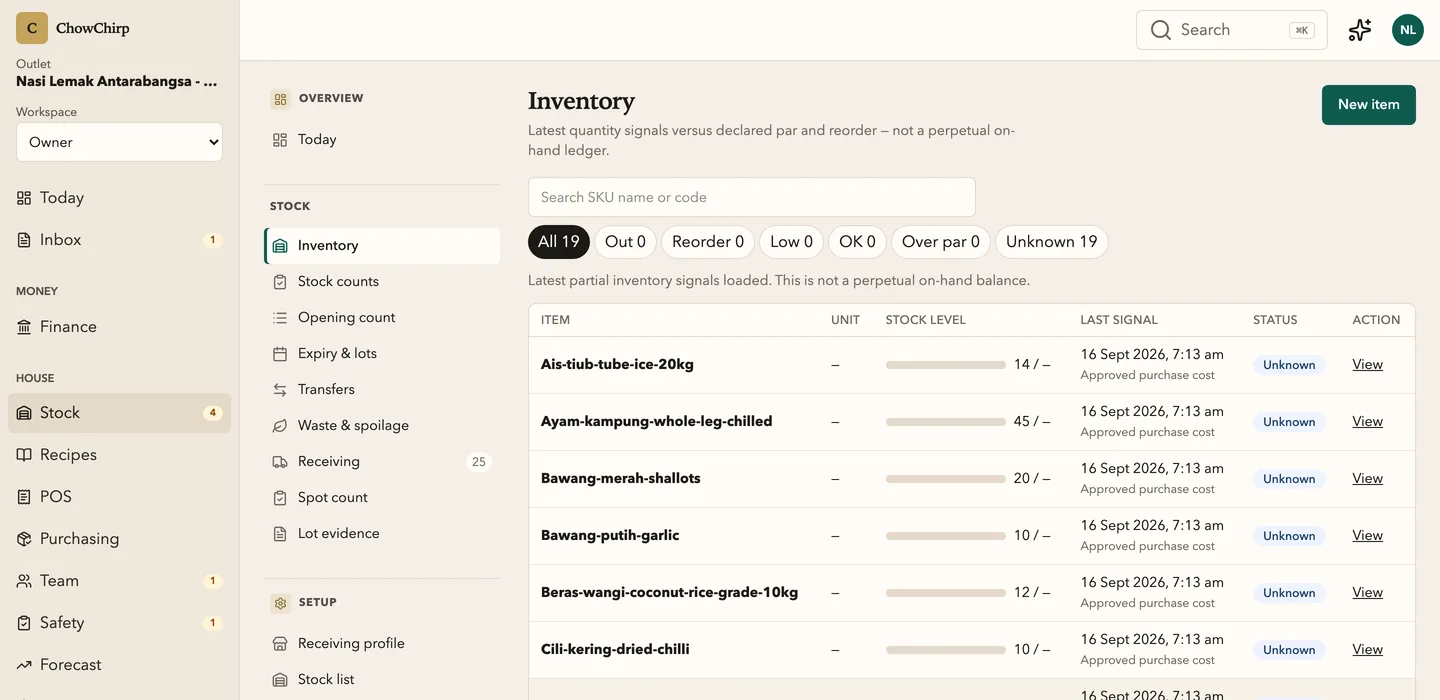Click the Forecast trend icon
Screen dimensions: 1440x700
[24, 665]
